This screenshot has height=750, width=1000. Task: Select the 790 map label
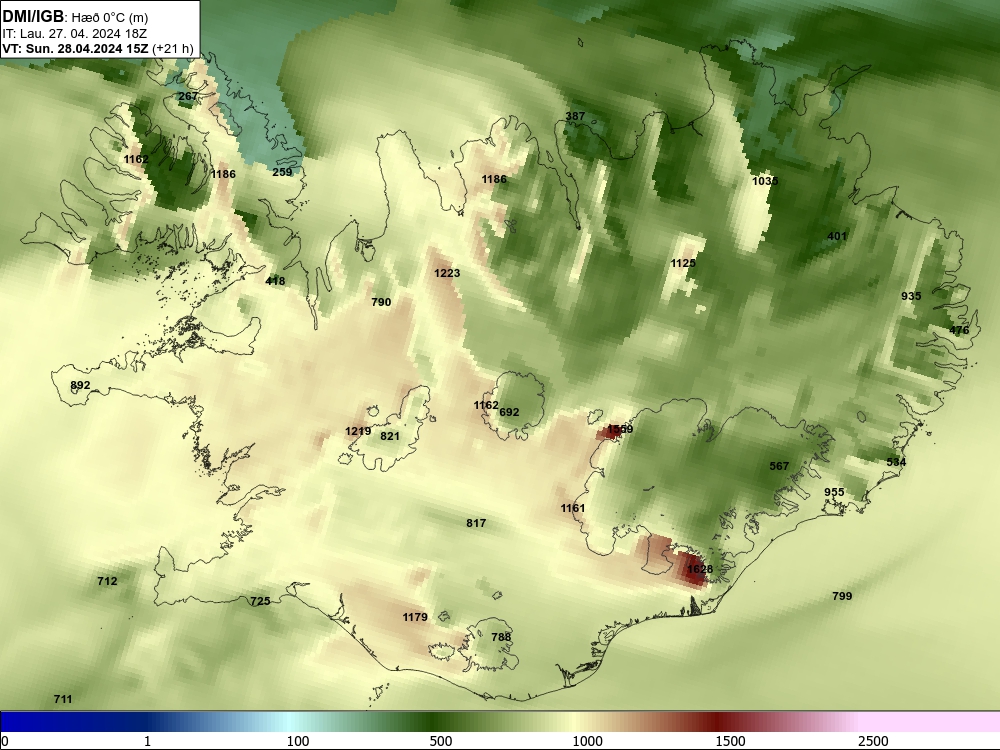[x=381, y=302]
